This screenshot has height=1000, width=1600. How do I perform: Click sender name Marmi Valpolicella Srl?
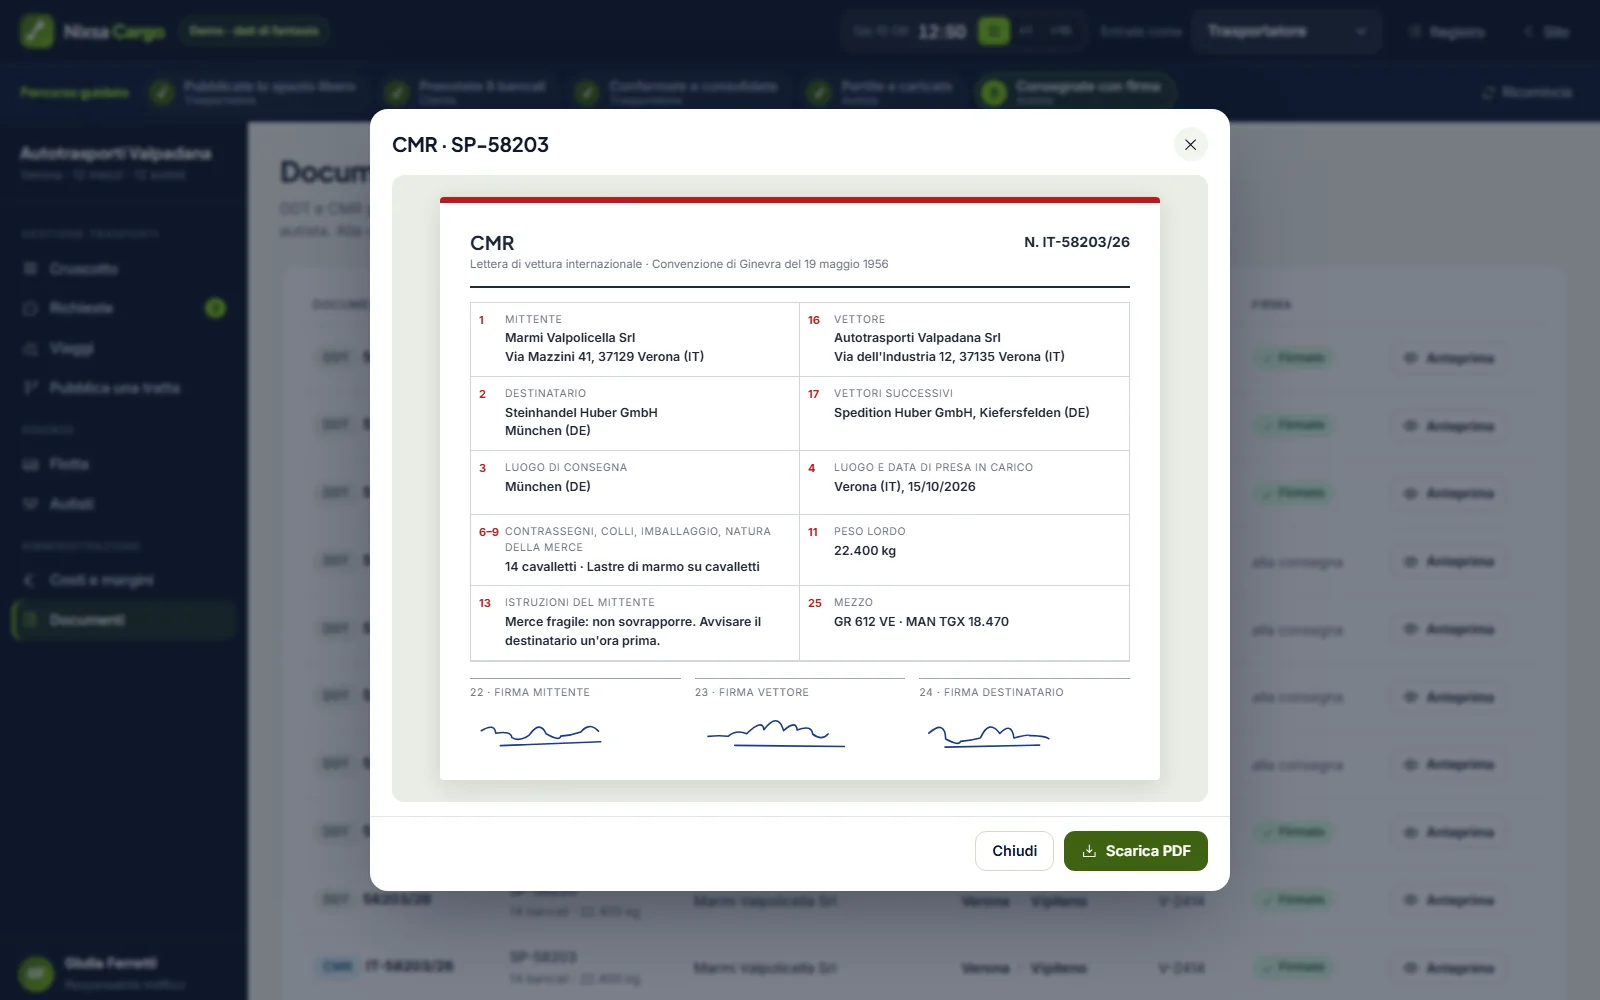(570, 338)
